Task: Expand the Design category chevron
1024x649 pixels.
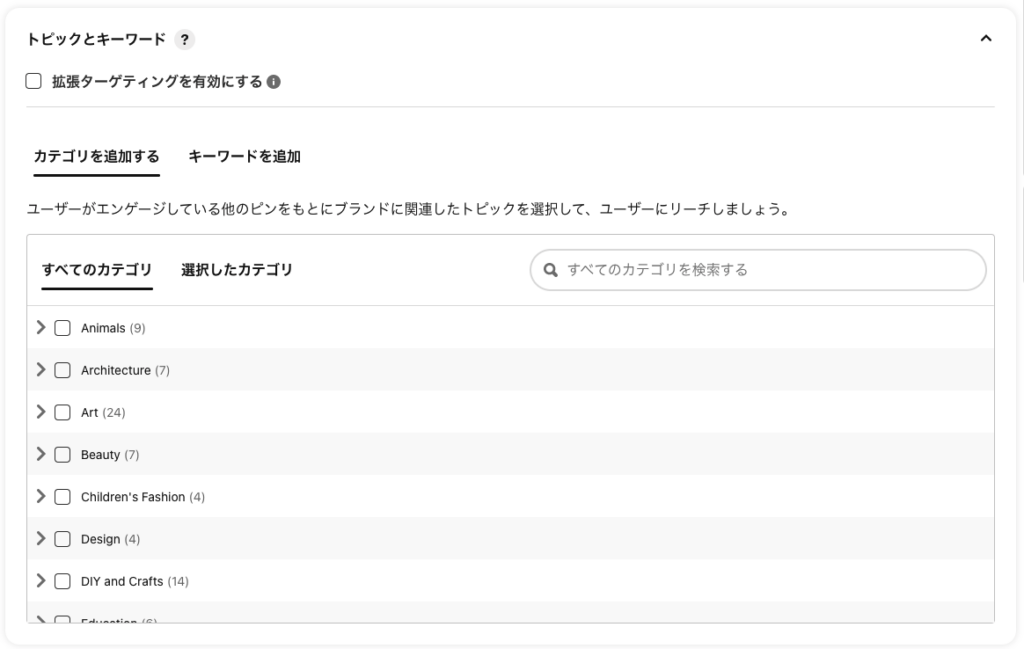Action: 40,538
